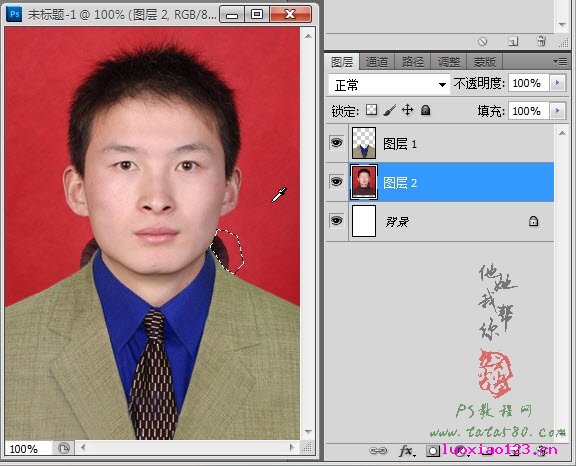Toggle lock all padlock icon
576x466 pixels.
(425, 110)
